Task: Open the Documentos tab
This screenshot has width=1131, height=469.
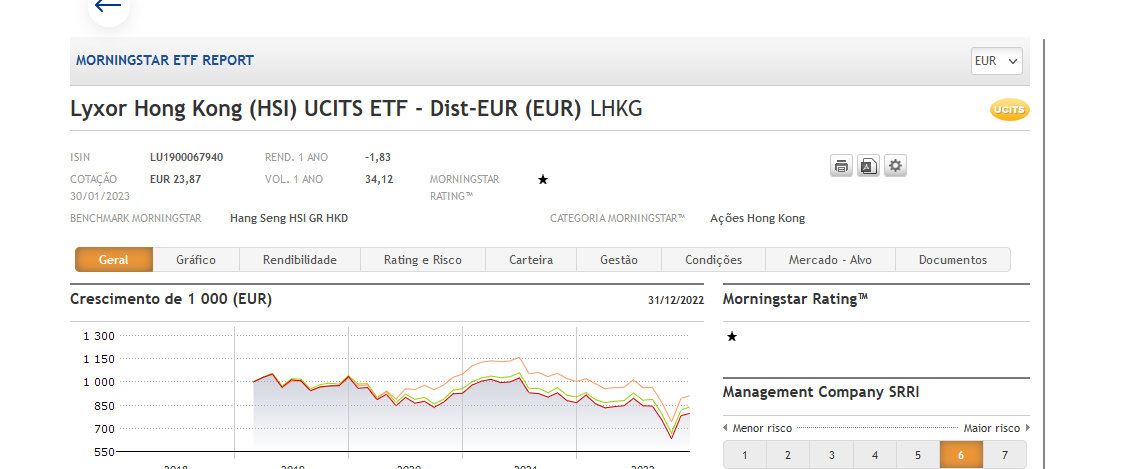Action: [952, 260]
